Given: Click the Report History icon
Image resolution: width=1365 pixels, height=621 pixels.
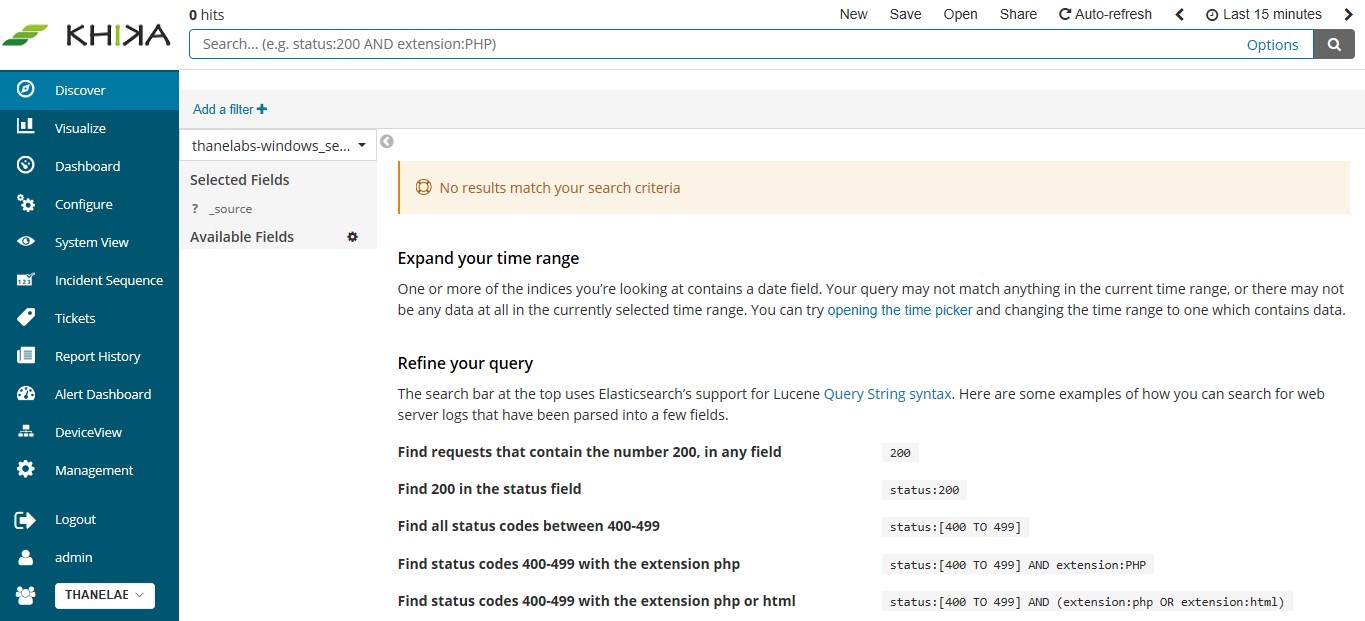Looking at the screenshot, I should (x=26, y=356).
